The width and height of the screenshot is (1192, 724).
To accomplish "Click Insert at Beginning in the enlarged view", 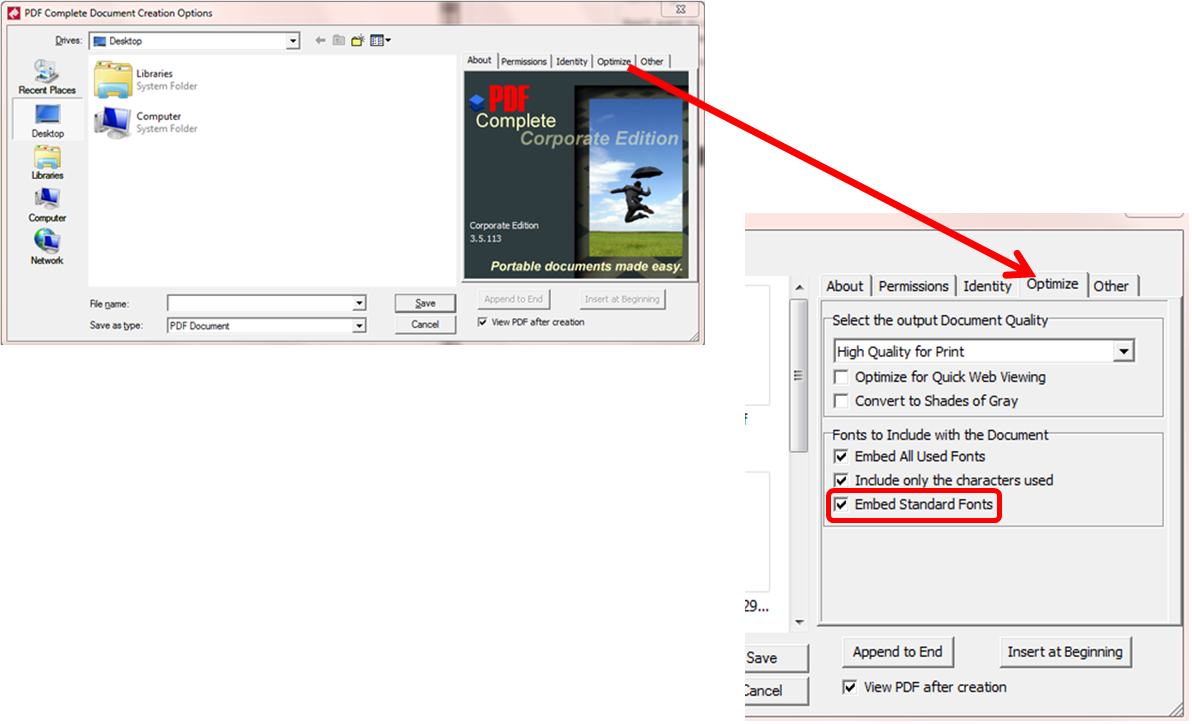I will (1065, 653).
